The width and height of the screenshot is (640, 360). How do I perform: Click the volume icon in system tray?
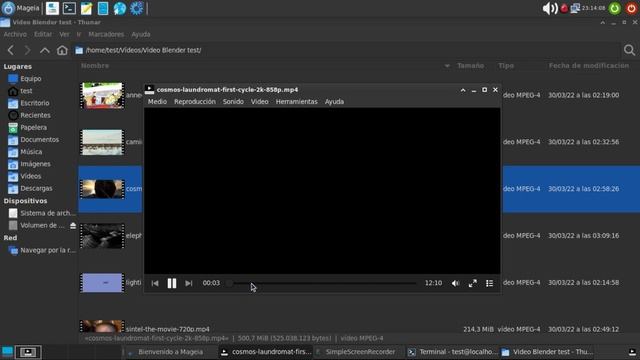coord(549,8)
